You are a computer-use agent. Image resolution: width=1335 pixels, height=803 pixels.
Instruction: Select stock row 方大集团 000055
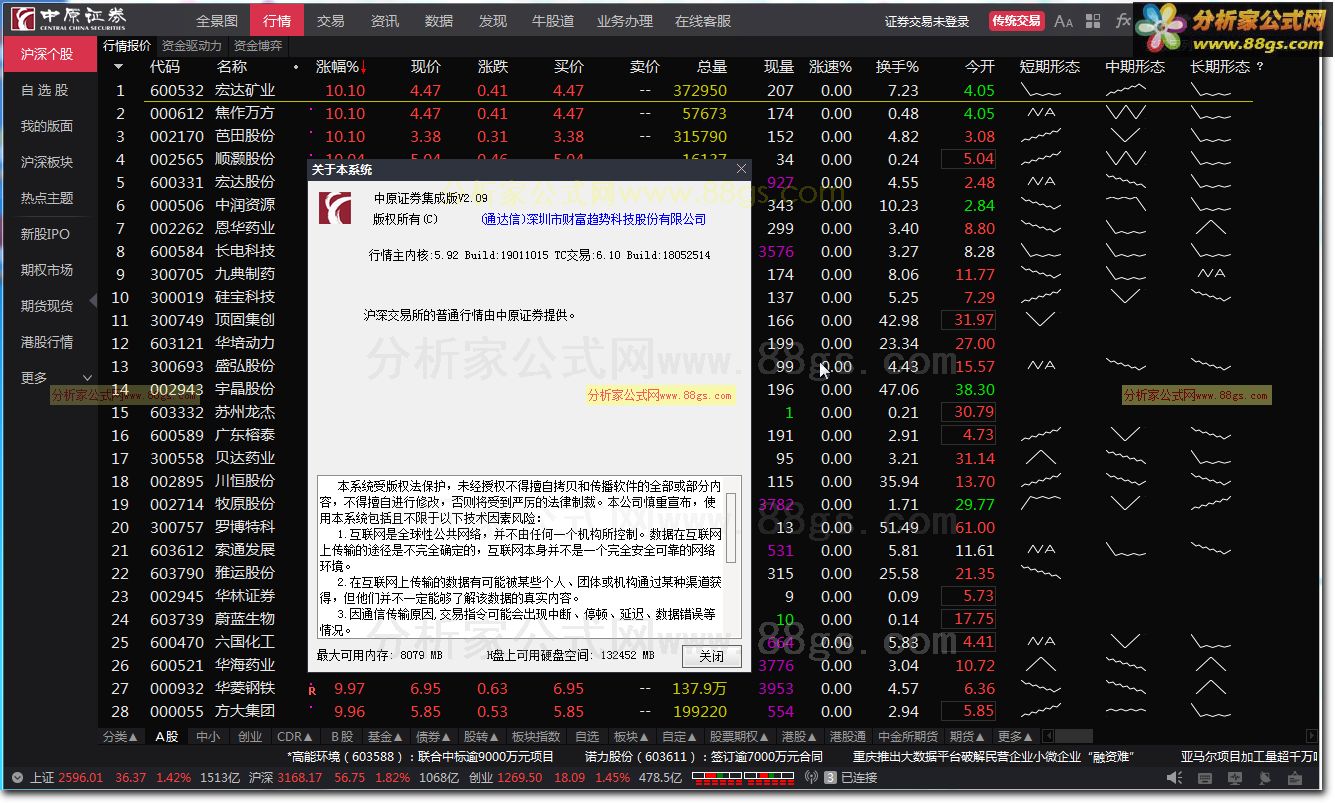676,712
